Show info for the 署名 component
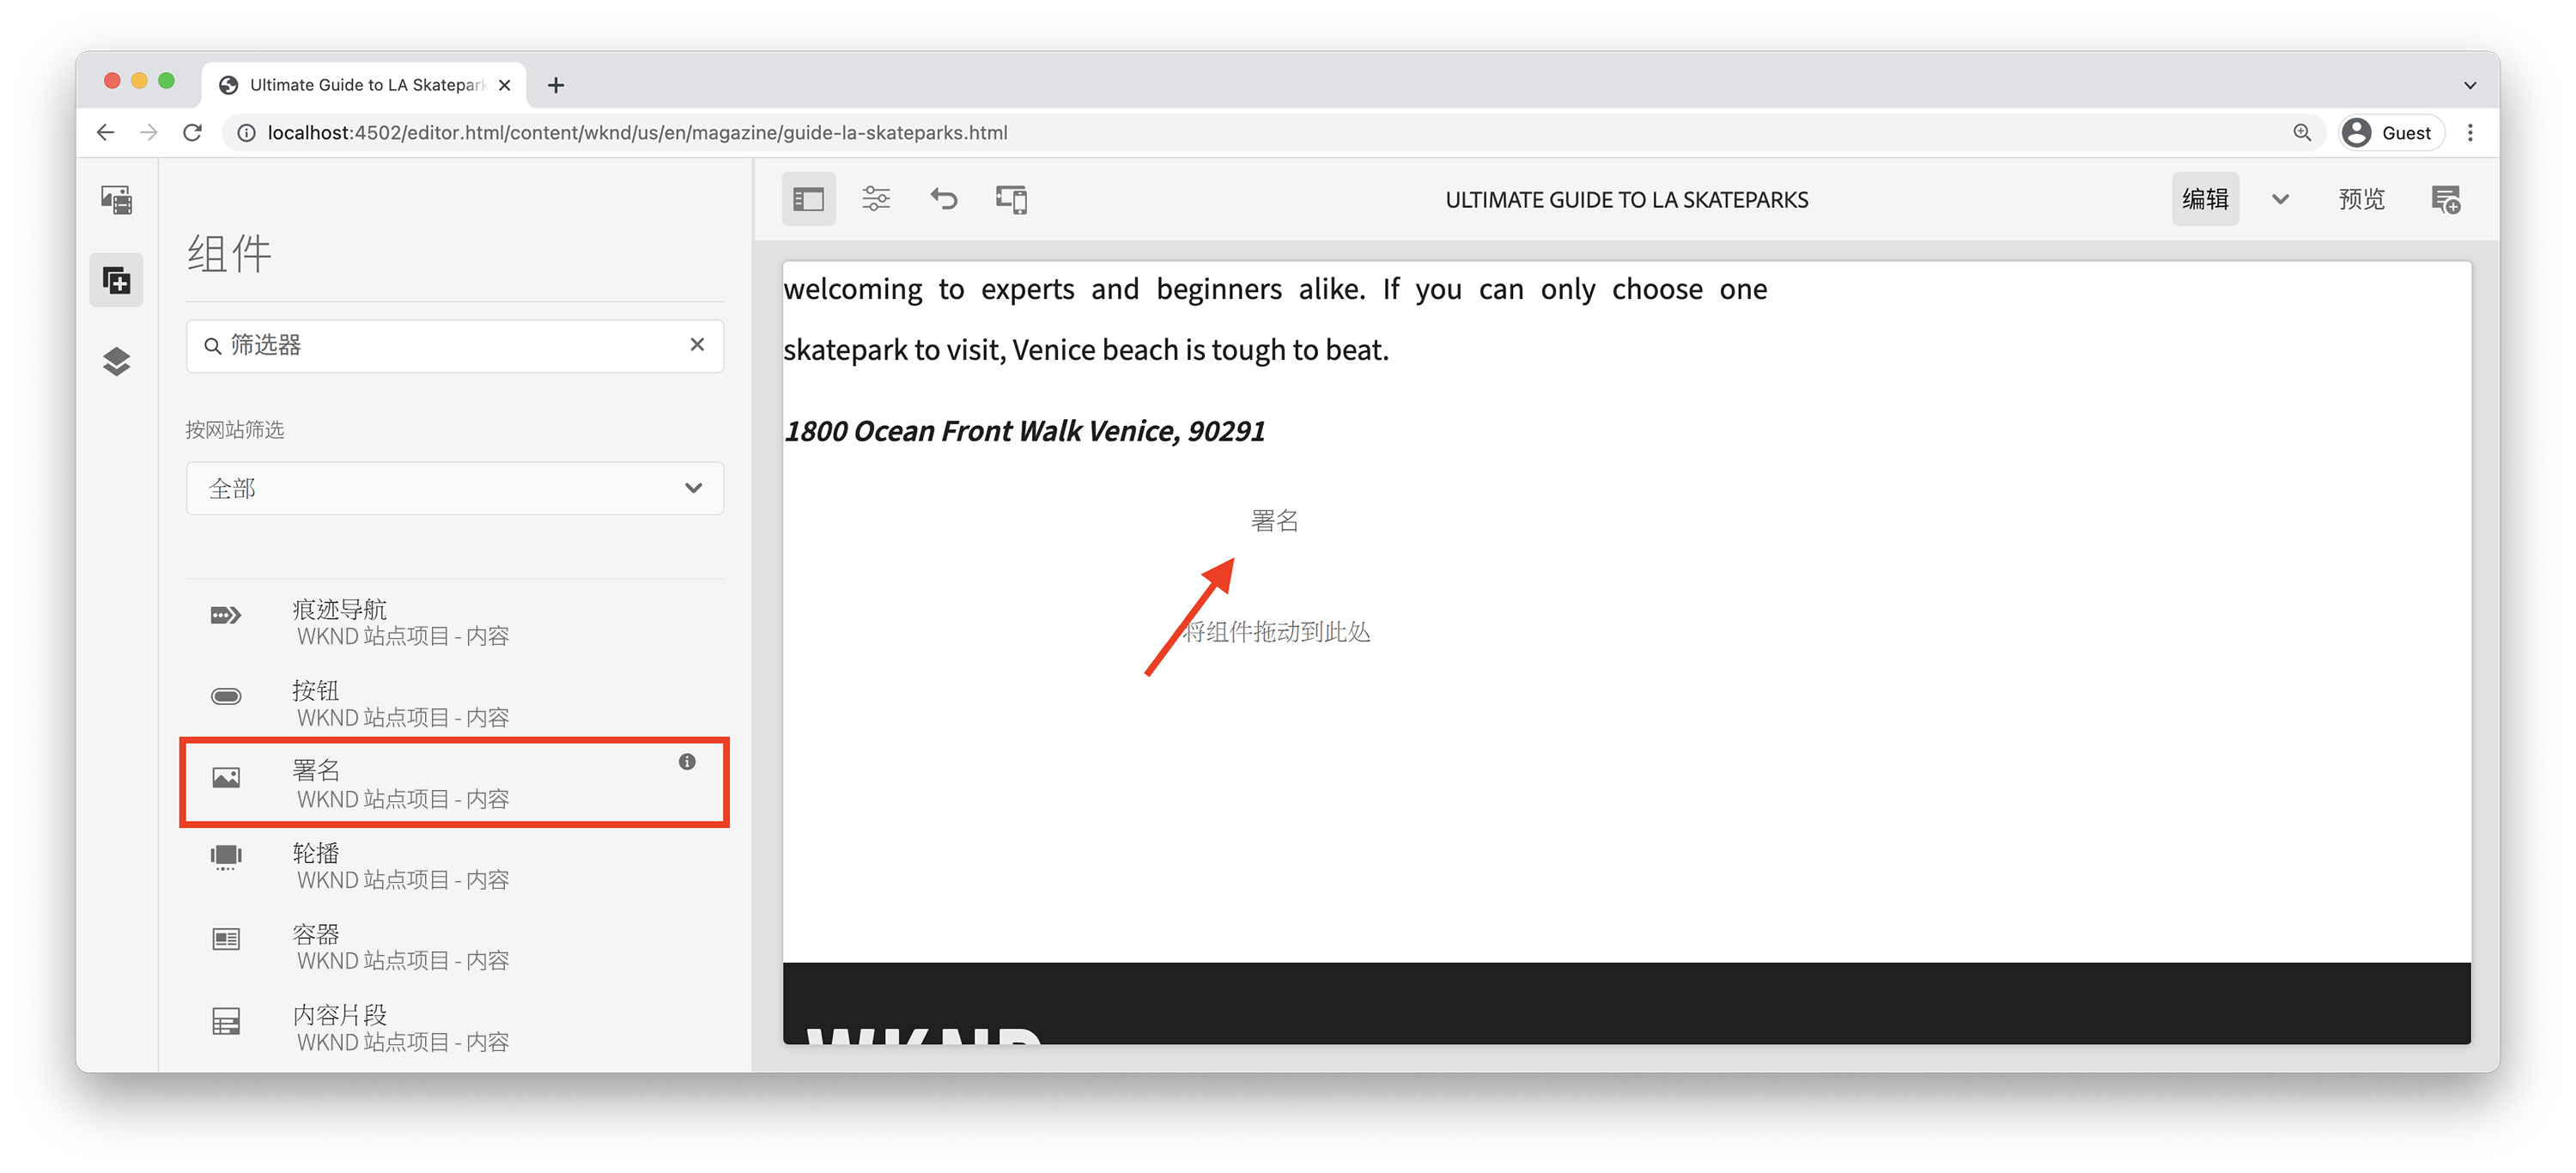 687,761
